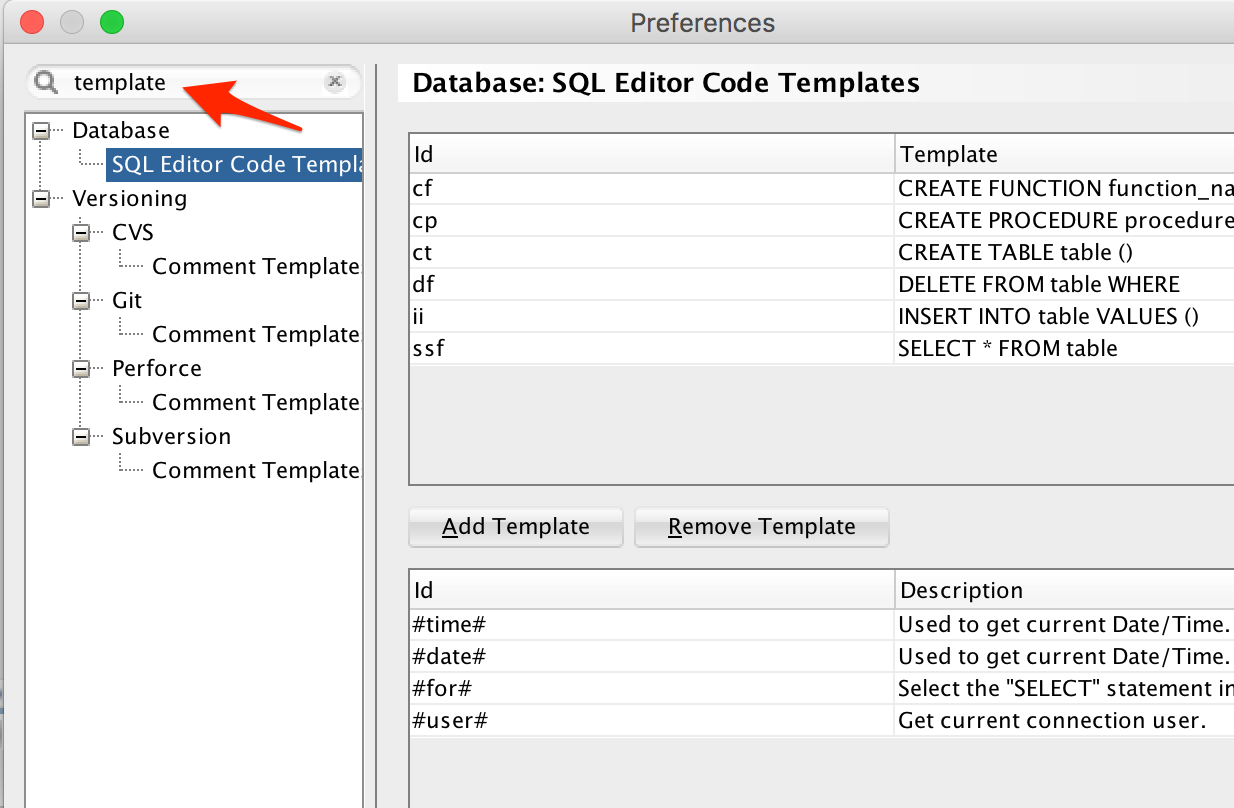Collapse the Database tree node
Viewport: 1234px width, 808px height.
click(40, 130)
